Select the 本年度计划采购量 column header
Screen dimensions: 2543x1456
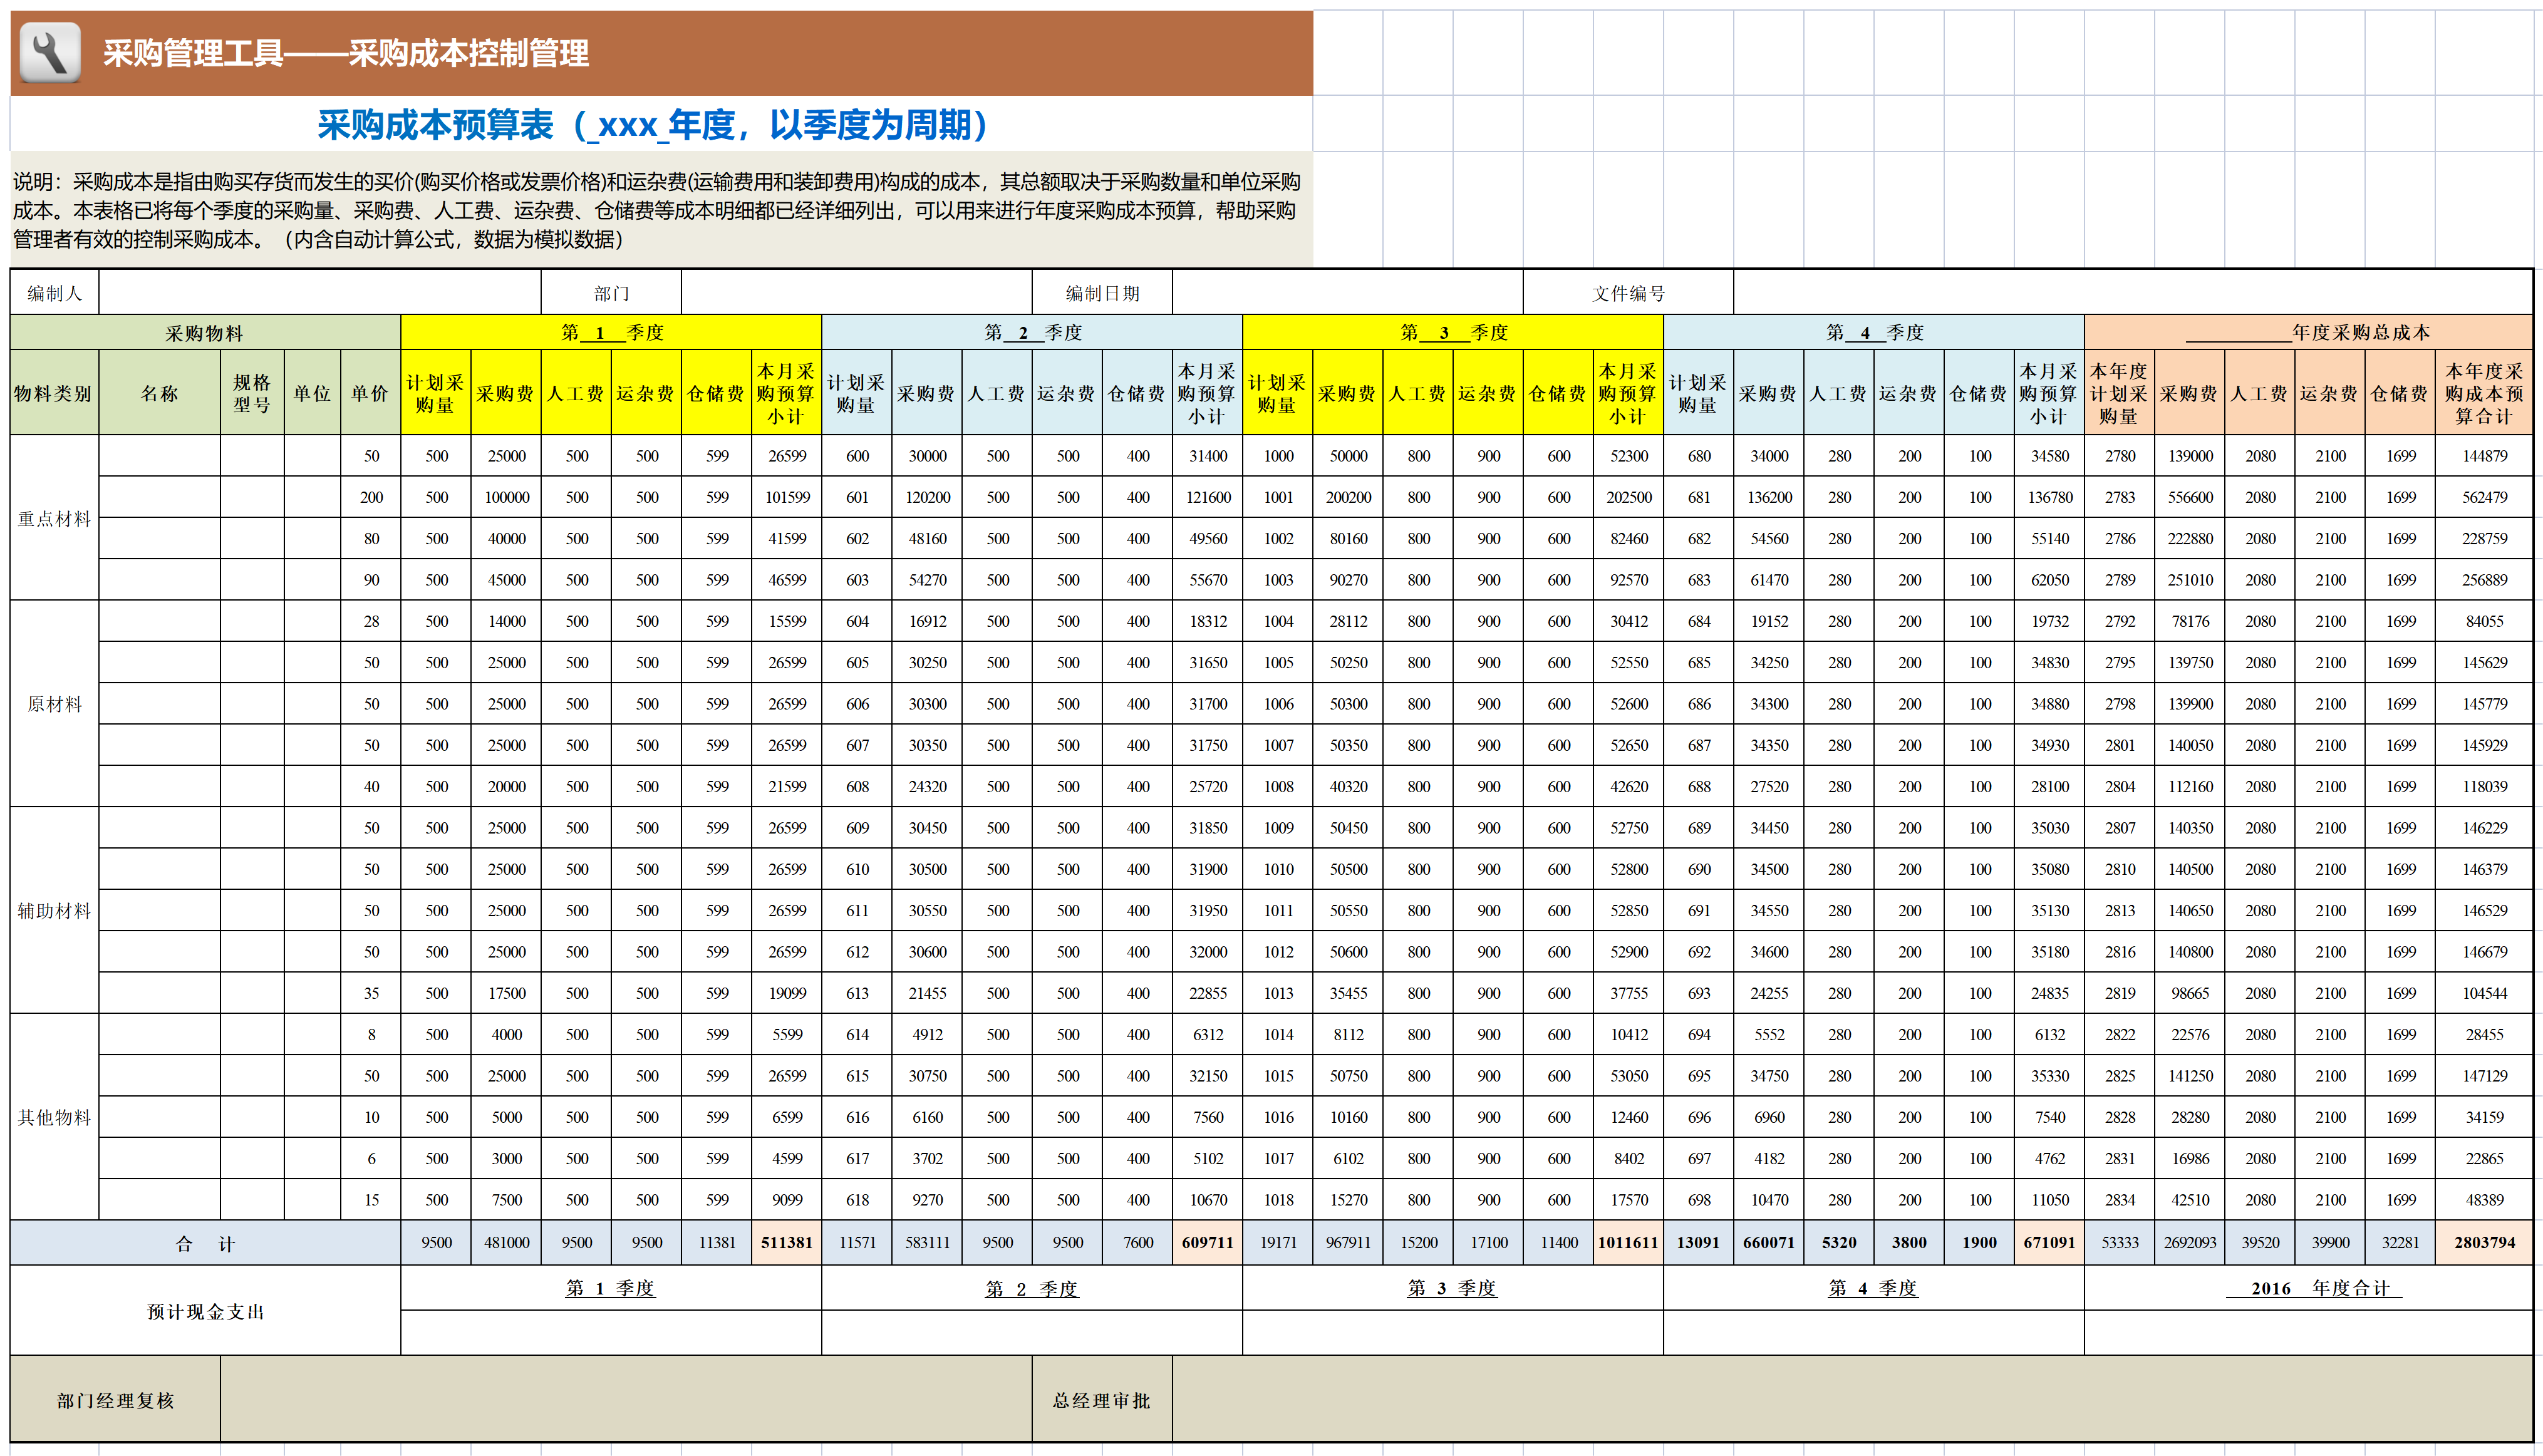coord(2119,393)
